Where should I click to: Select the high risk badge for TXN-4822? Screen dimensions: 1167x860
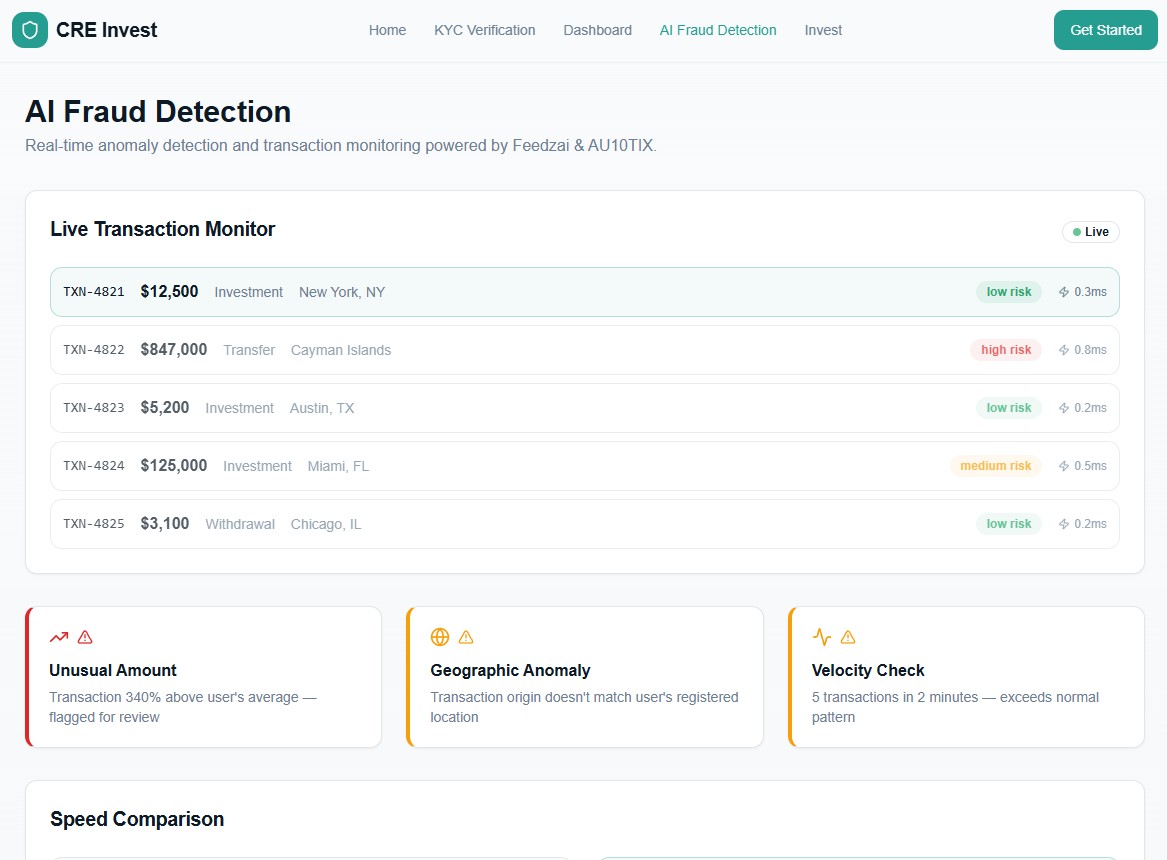tap(1005, 350)
